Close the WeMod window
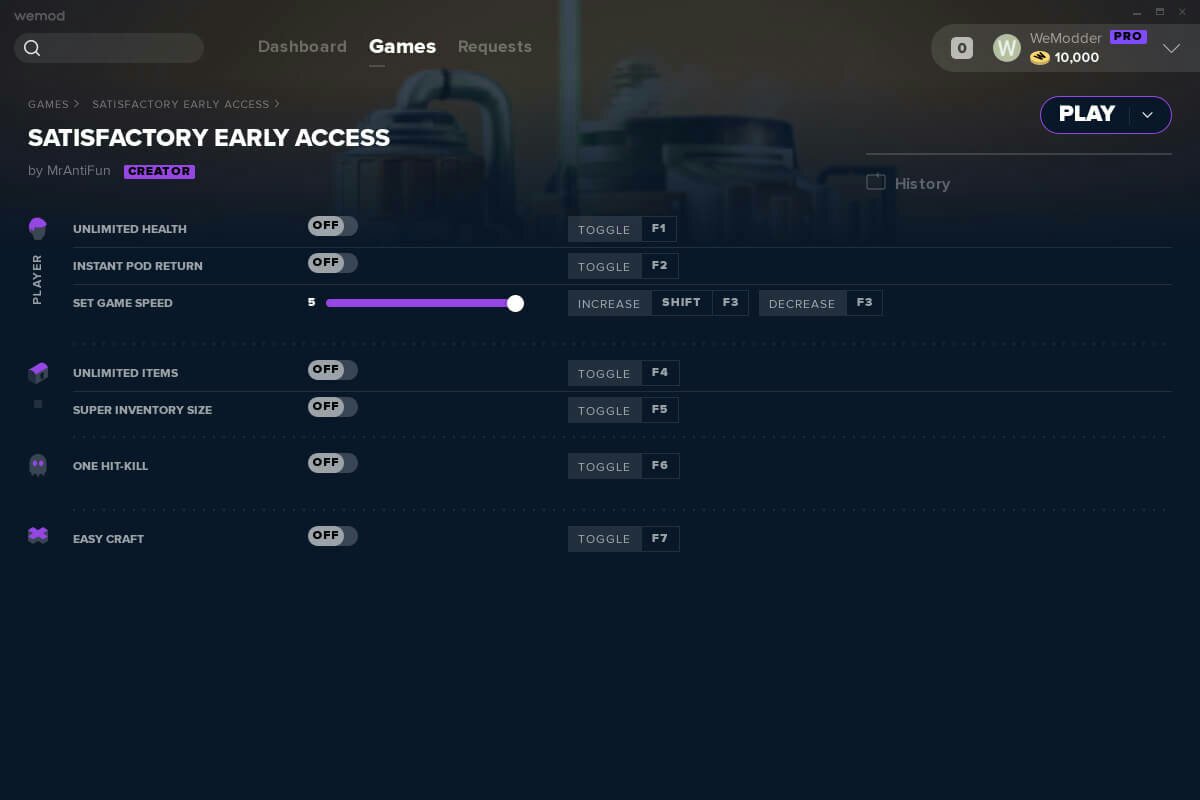 (x=1183, y=12)
